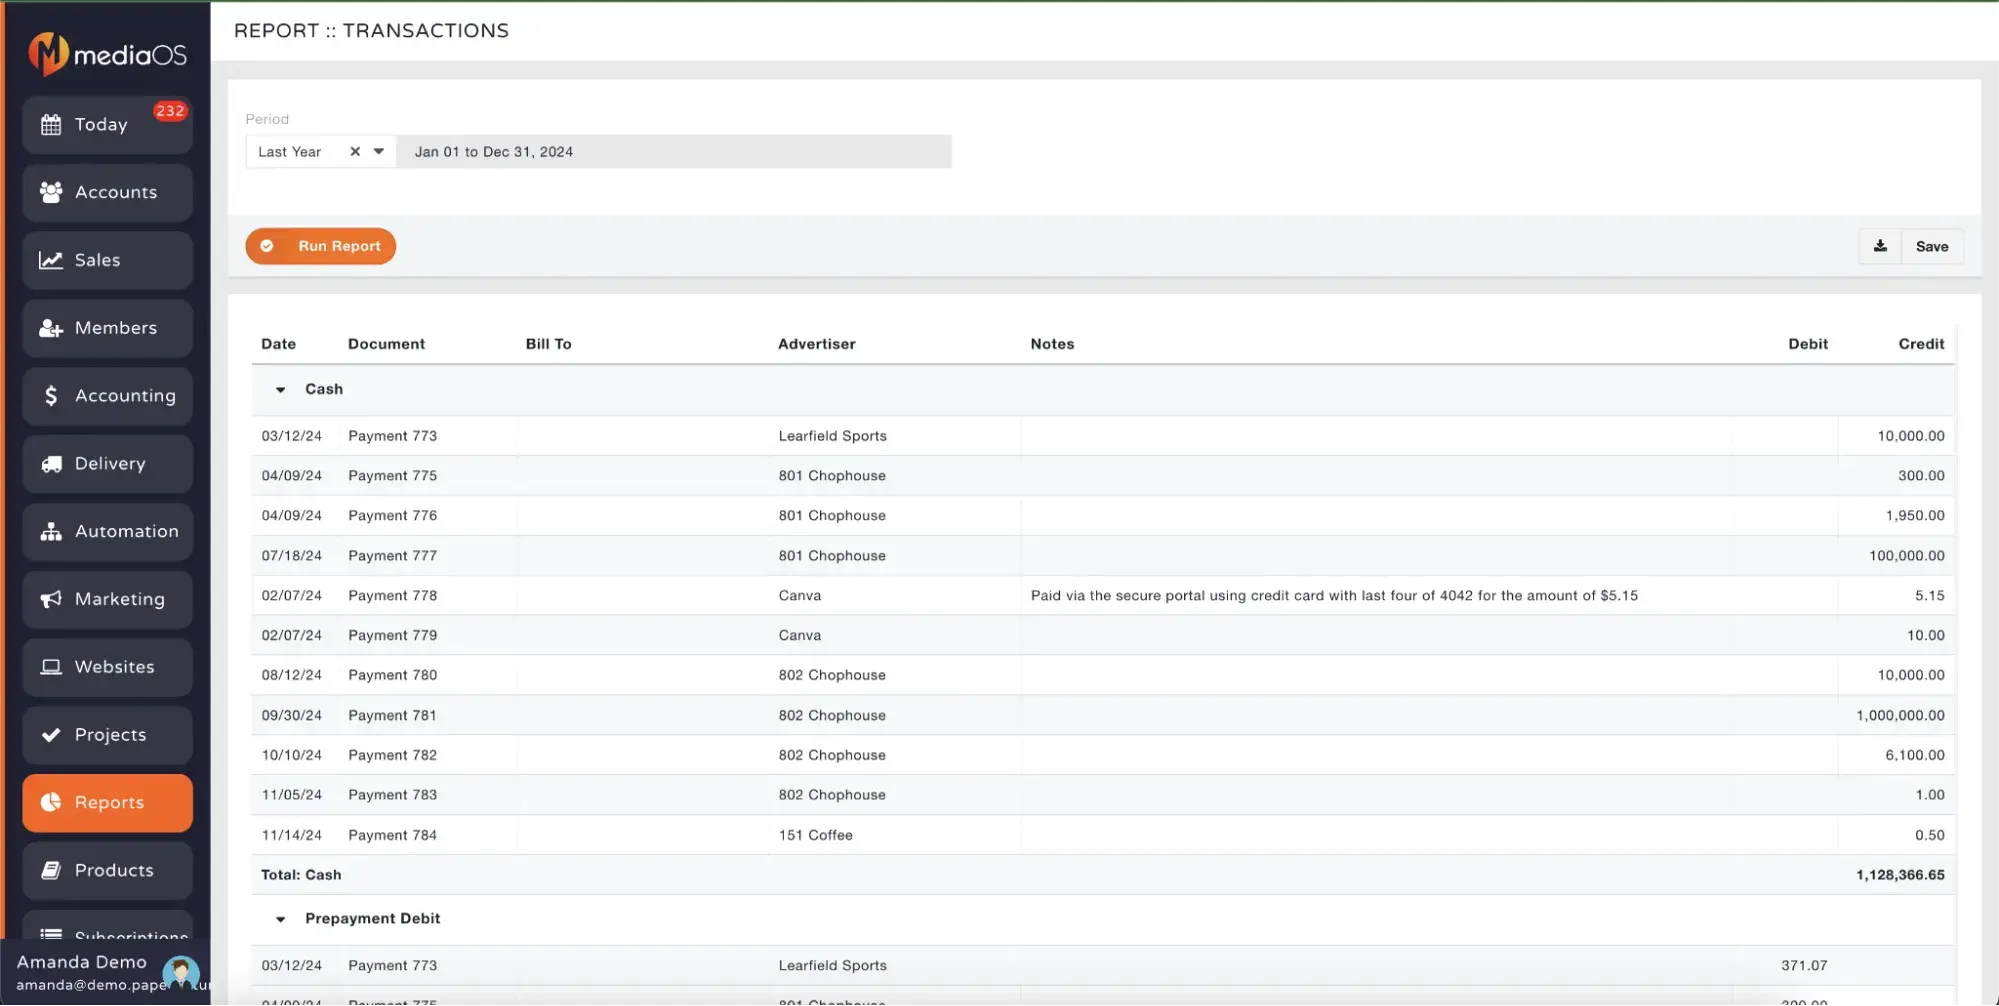Click Amanda Demo's profile avatar
Screen dimensions: 1999x1006
pyautogui.click(x=182, y=972)
